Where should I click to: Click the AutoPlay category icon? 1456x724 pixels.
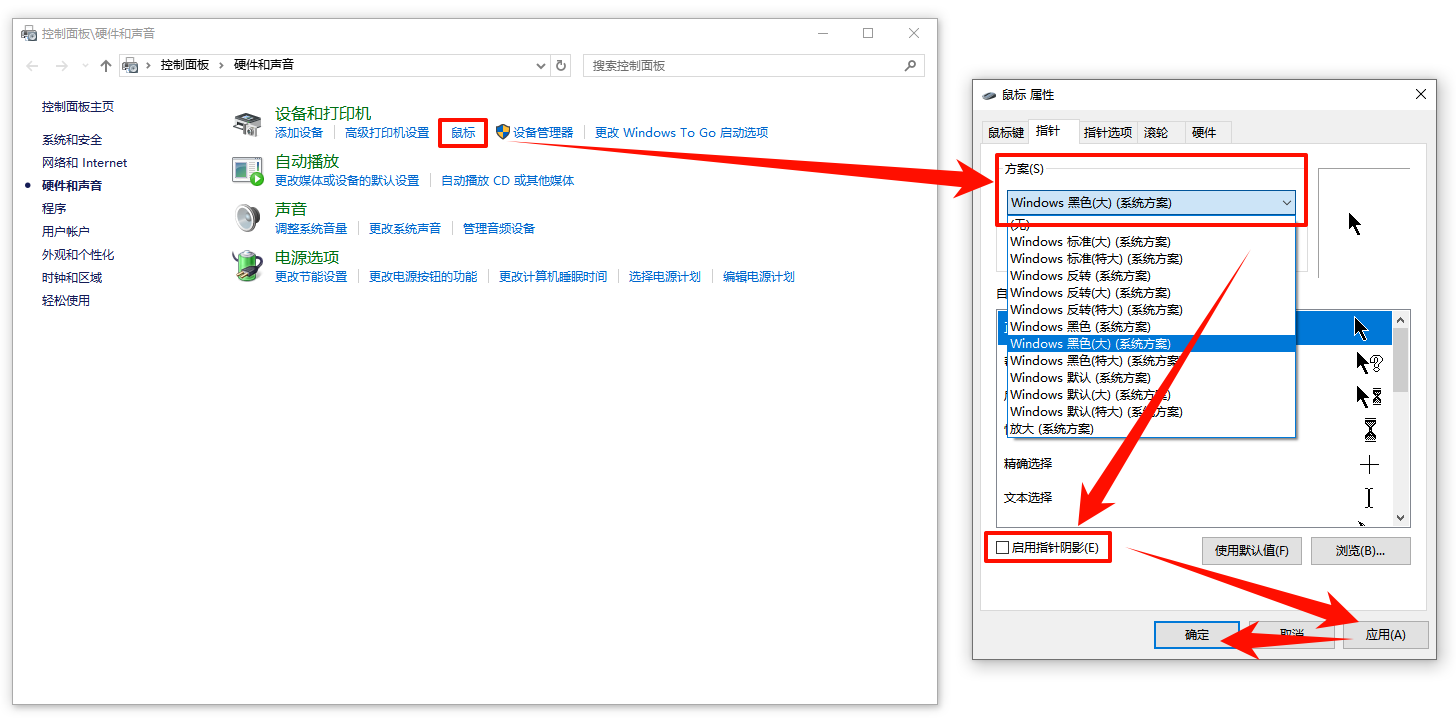pyautogui.click(x=247, y=170)
